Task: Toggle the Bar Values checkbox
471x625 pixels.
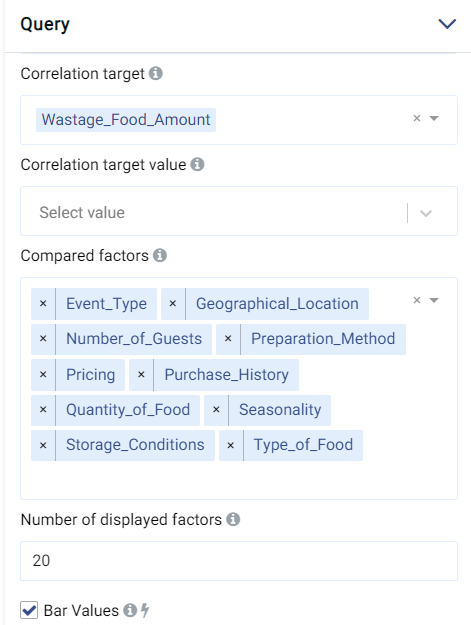Action: coord(29,610)
